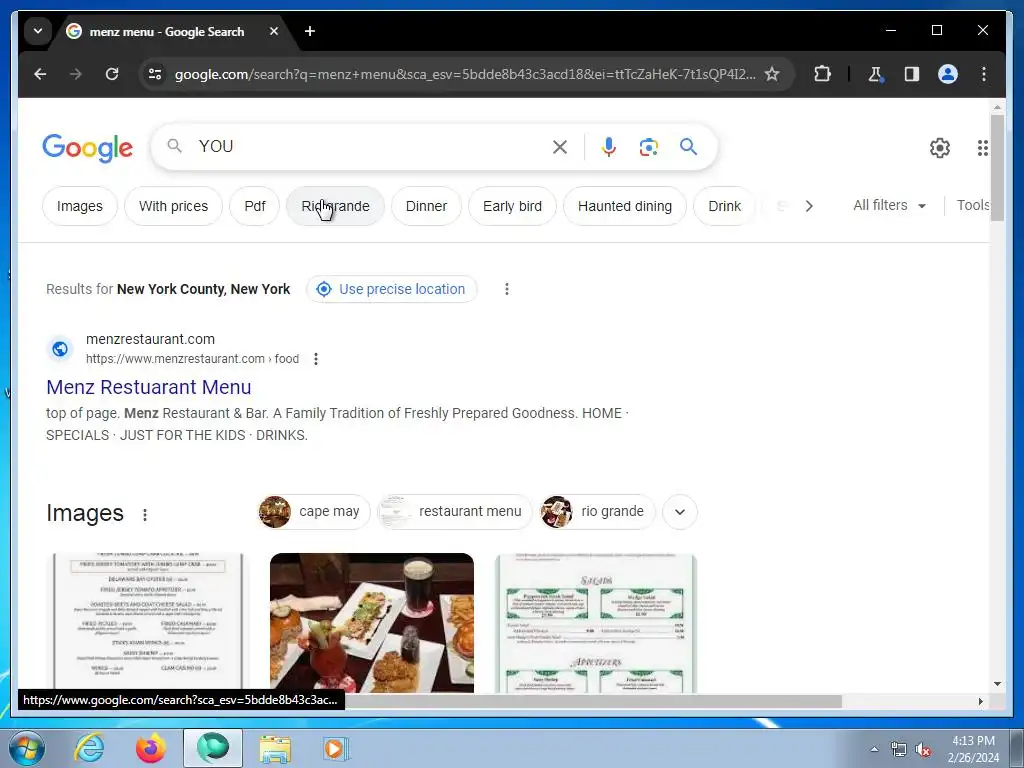Open Google quick settings gear
1024x768 pixels.
[940, 148]
